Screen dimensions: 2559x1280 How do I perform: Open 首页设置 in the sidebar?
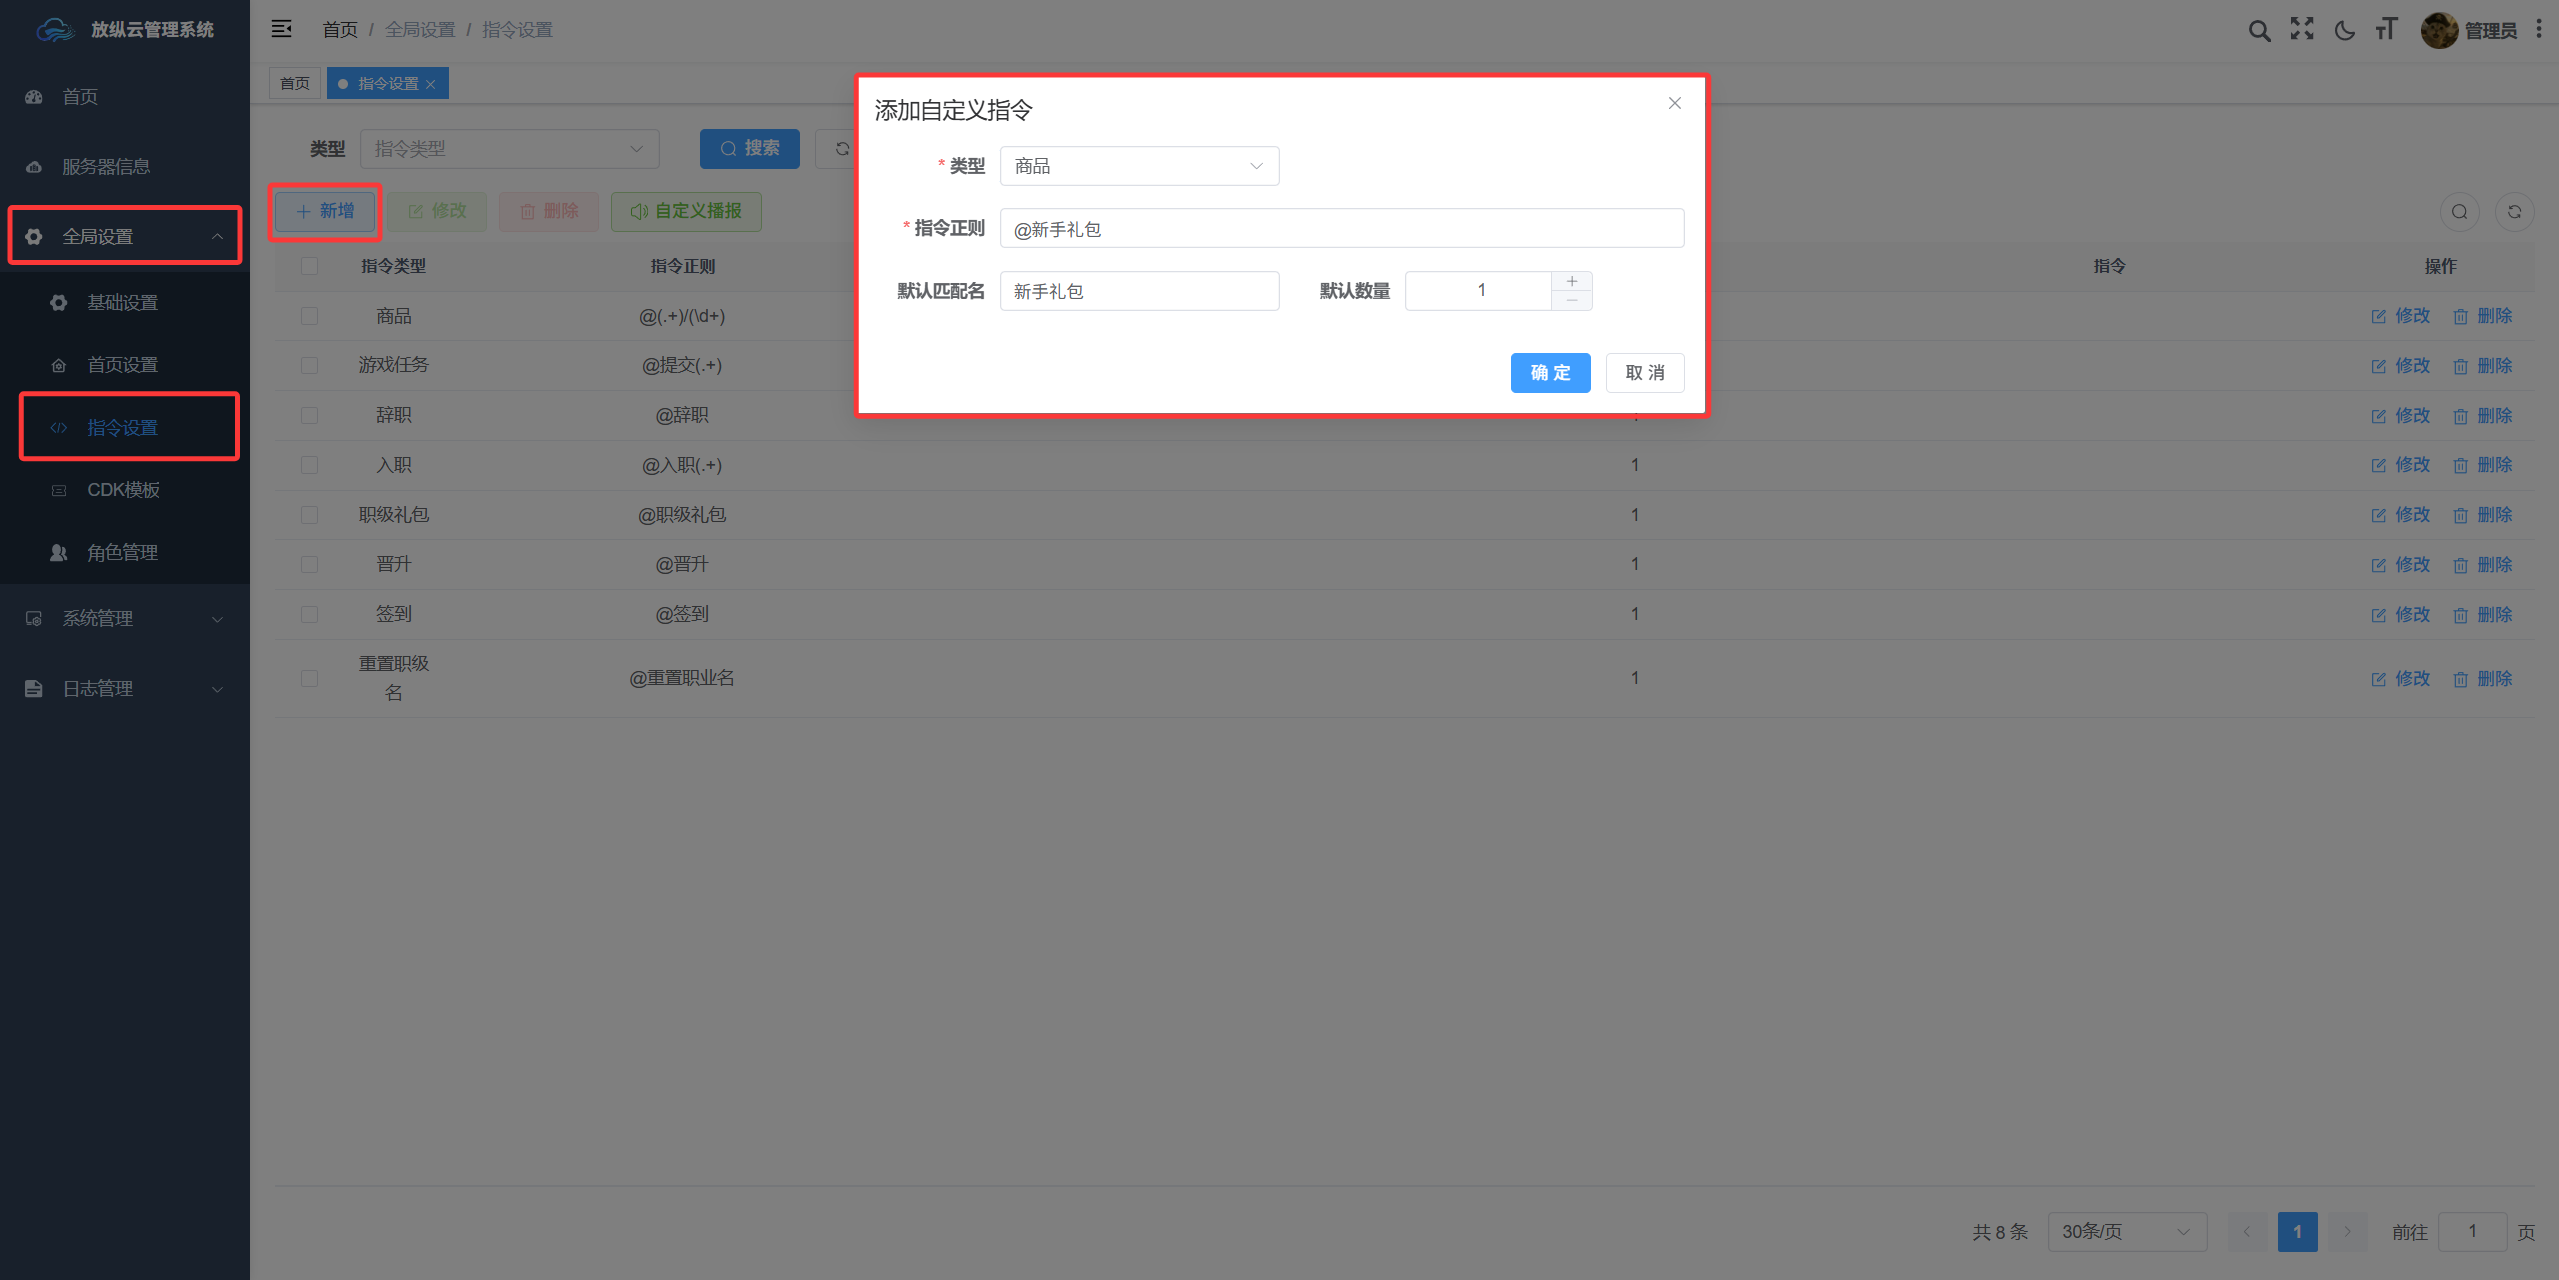[125, 365]
